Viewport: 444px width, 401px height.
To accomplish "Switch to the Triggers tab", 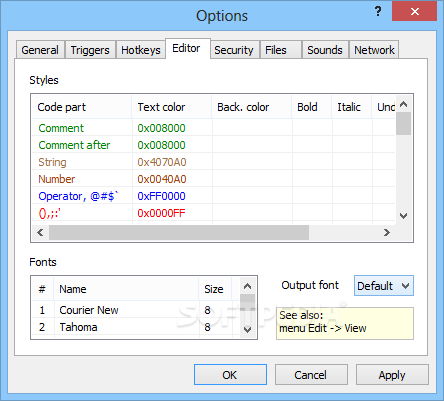I will tap(90, 50).
